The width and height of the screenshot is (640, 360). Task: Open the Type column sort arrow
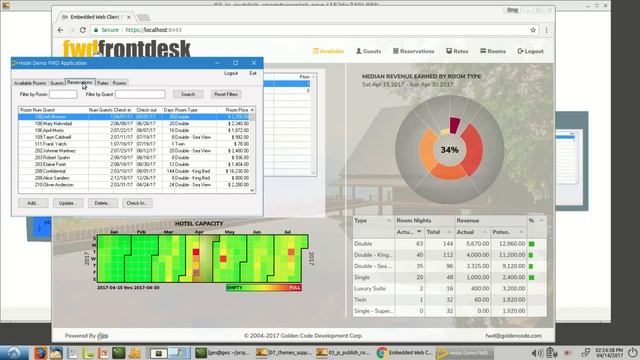tap(389, 221)
